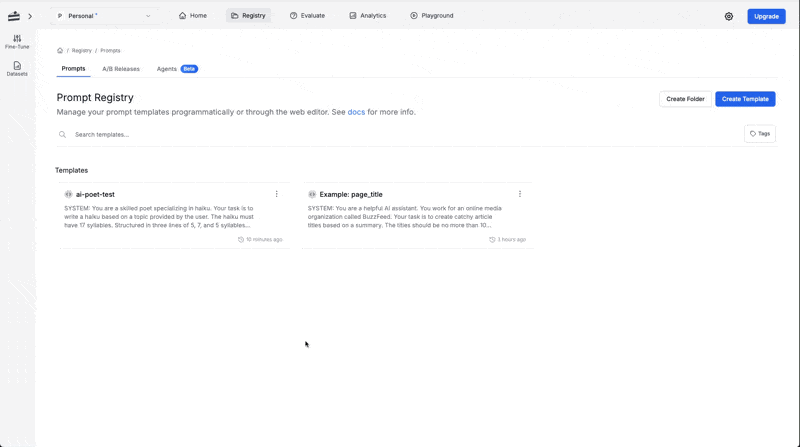800x447 pixels.
Task: Click the ai-poet-test template icon
Action: (x=68, y=194)
